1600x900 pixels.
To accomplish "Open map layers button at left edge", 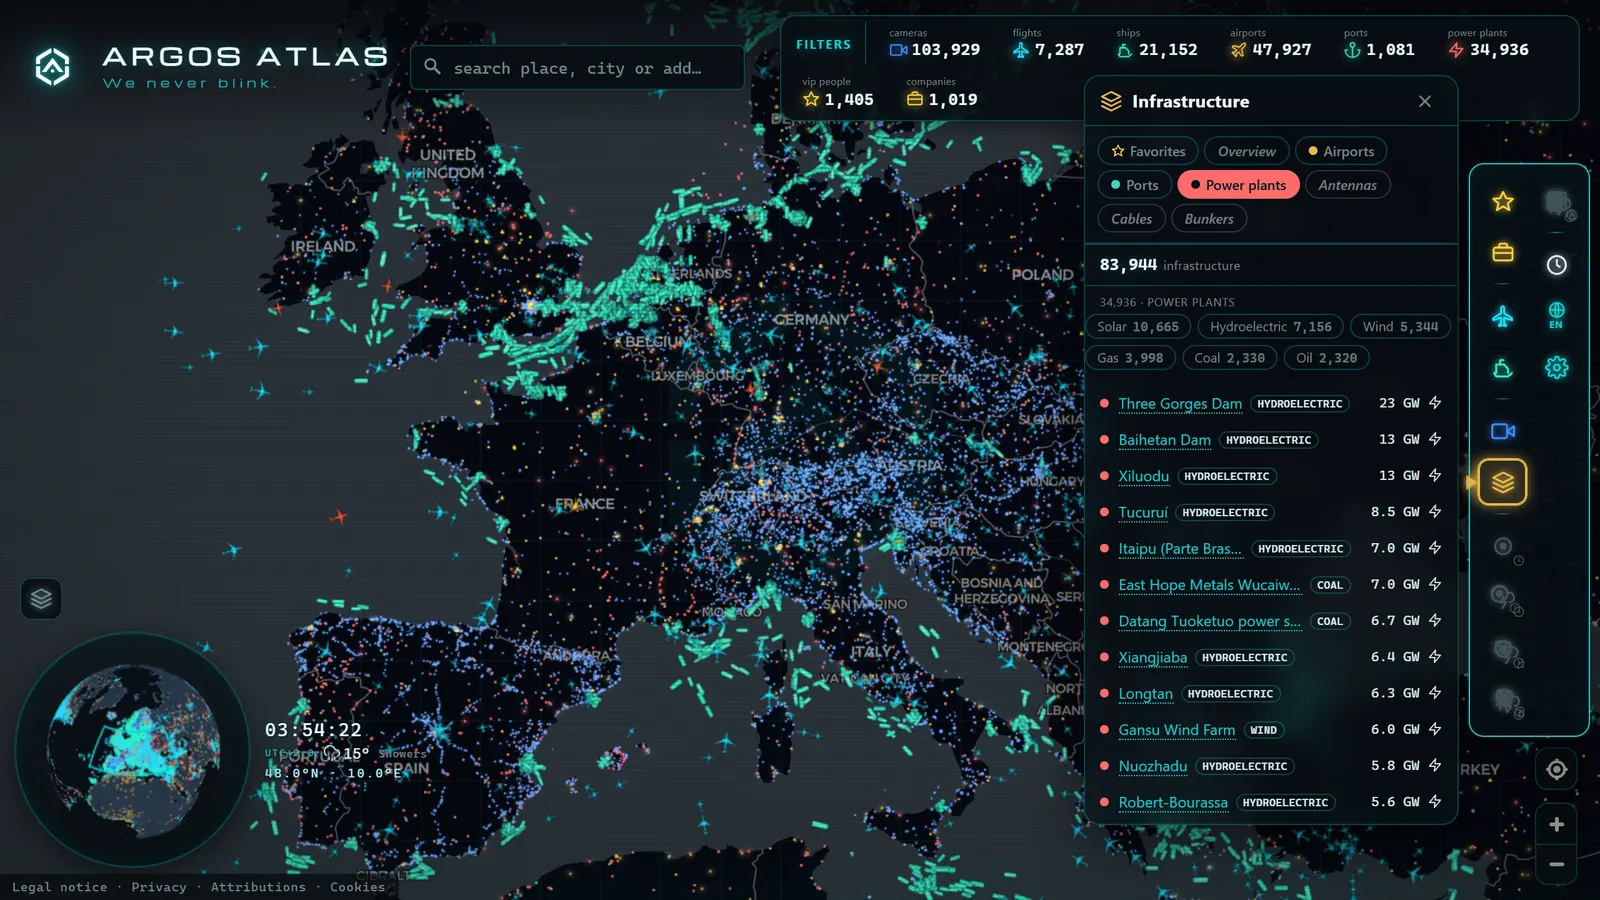I will (x=41, y=599).
